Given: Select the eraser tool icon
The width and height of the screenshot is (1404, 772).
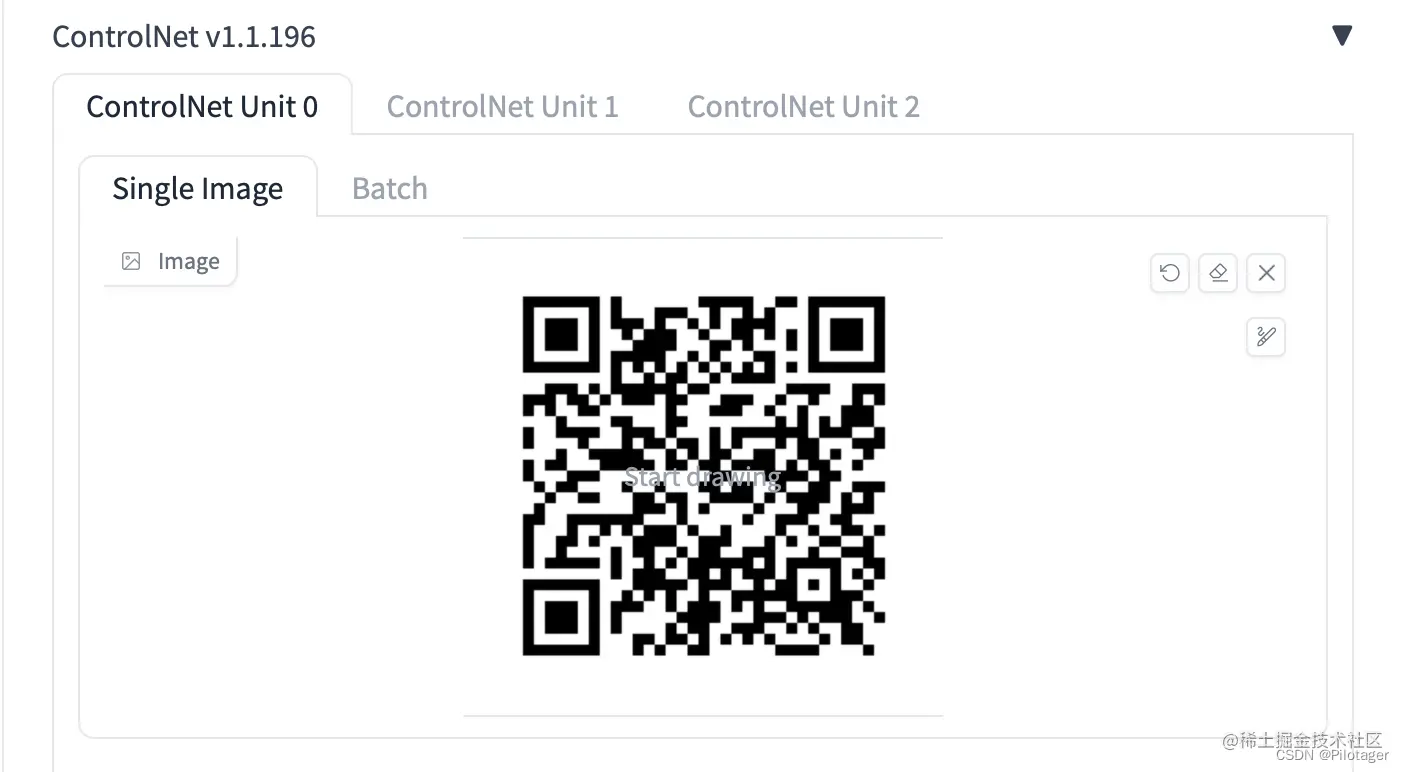Looking at the screenshot, I should (1218, 273).
